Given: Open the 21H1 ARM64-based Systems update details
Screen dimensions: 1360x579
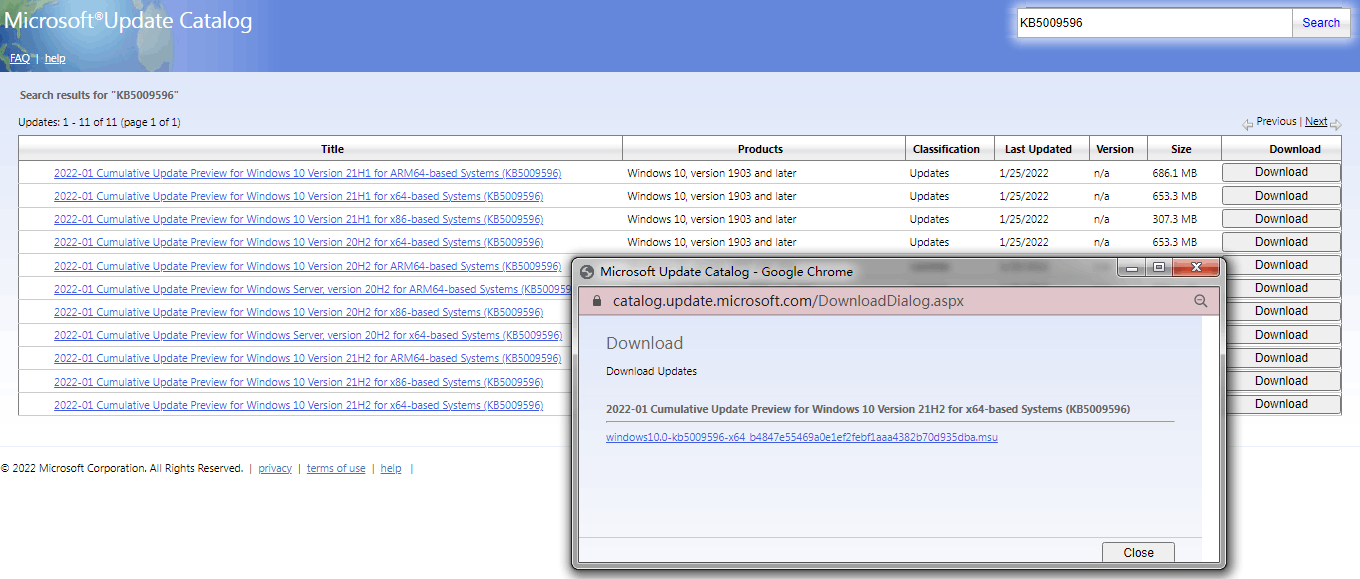Looking at the screenshot, I should (x=308, y=173).
